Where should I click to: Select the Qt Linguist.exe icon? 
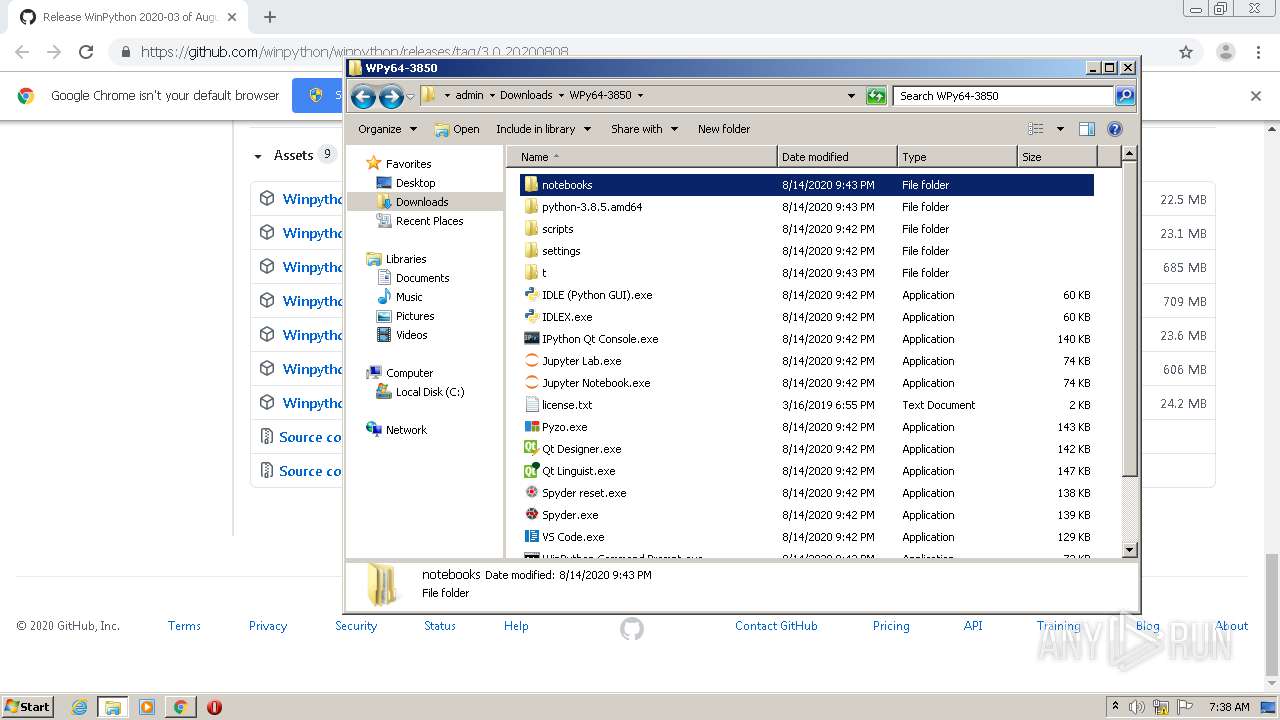pos(532,471)
